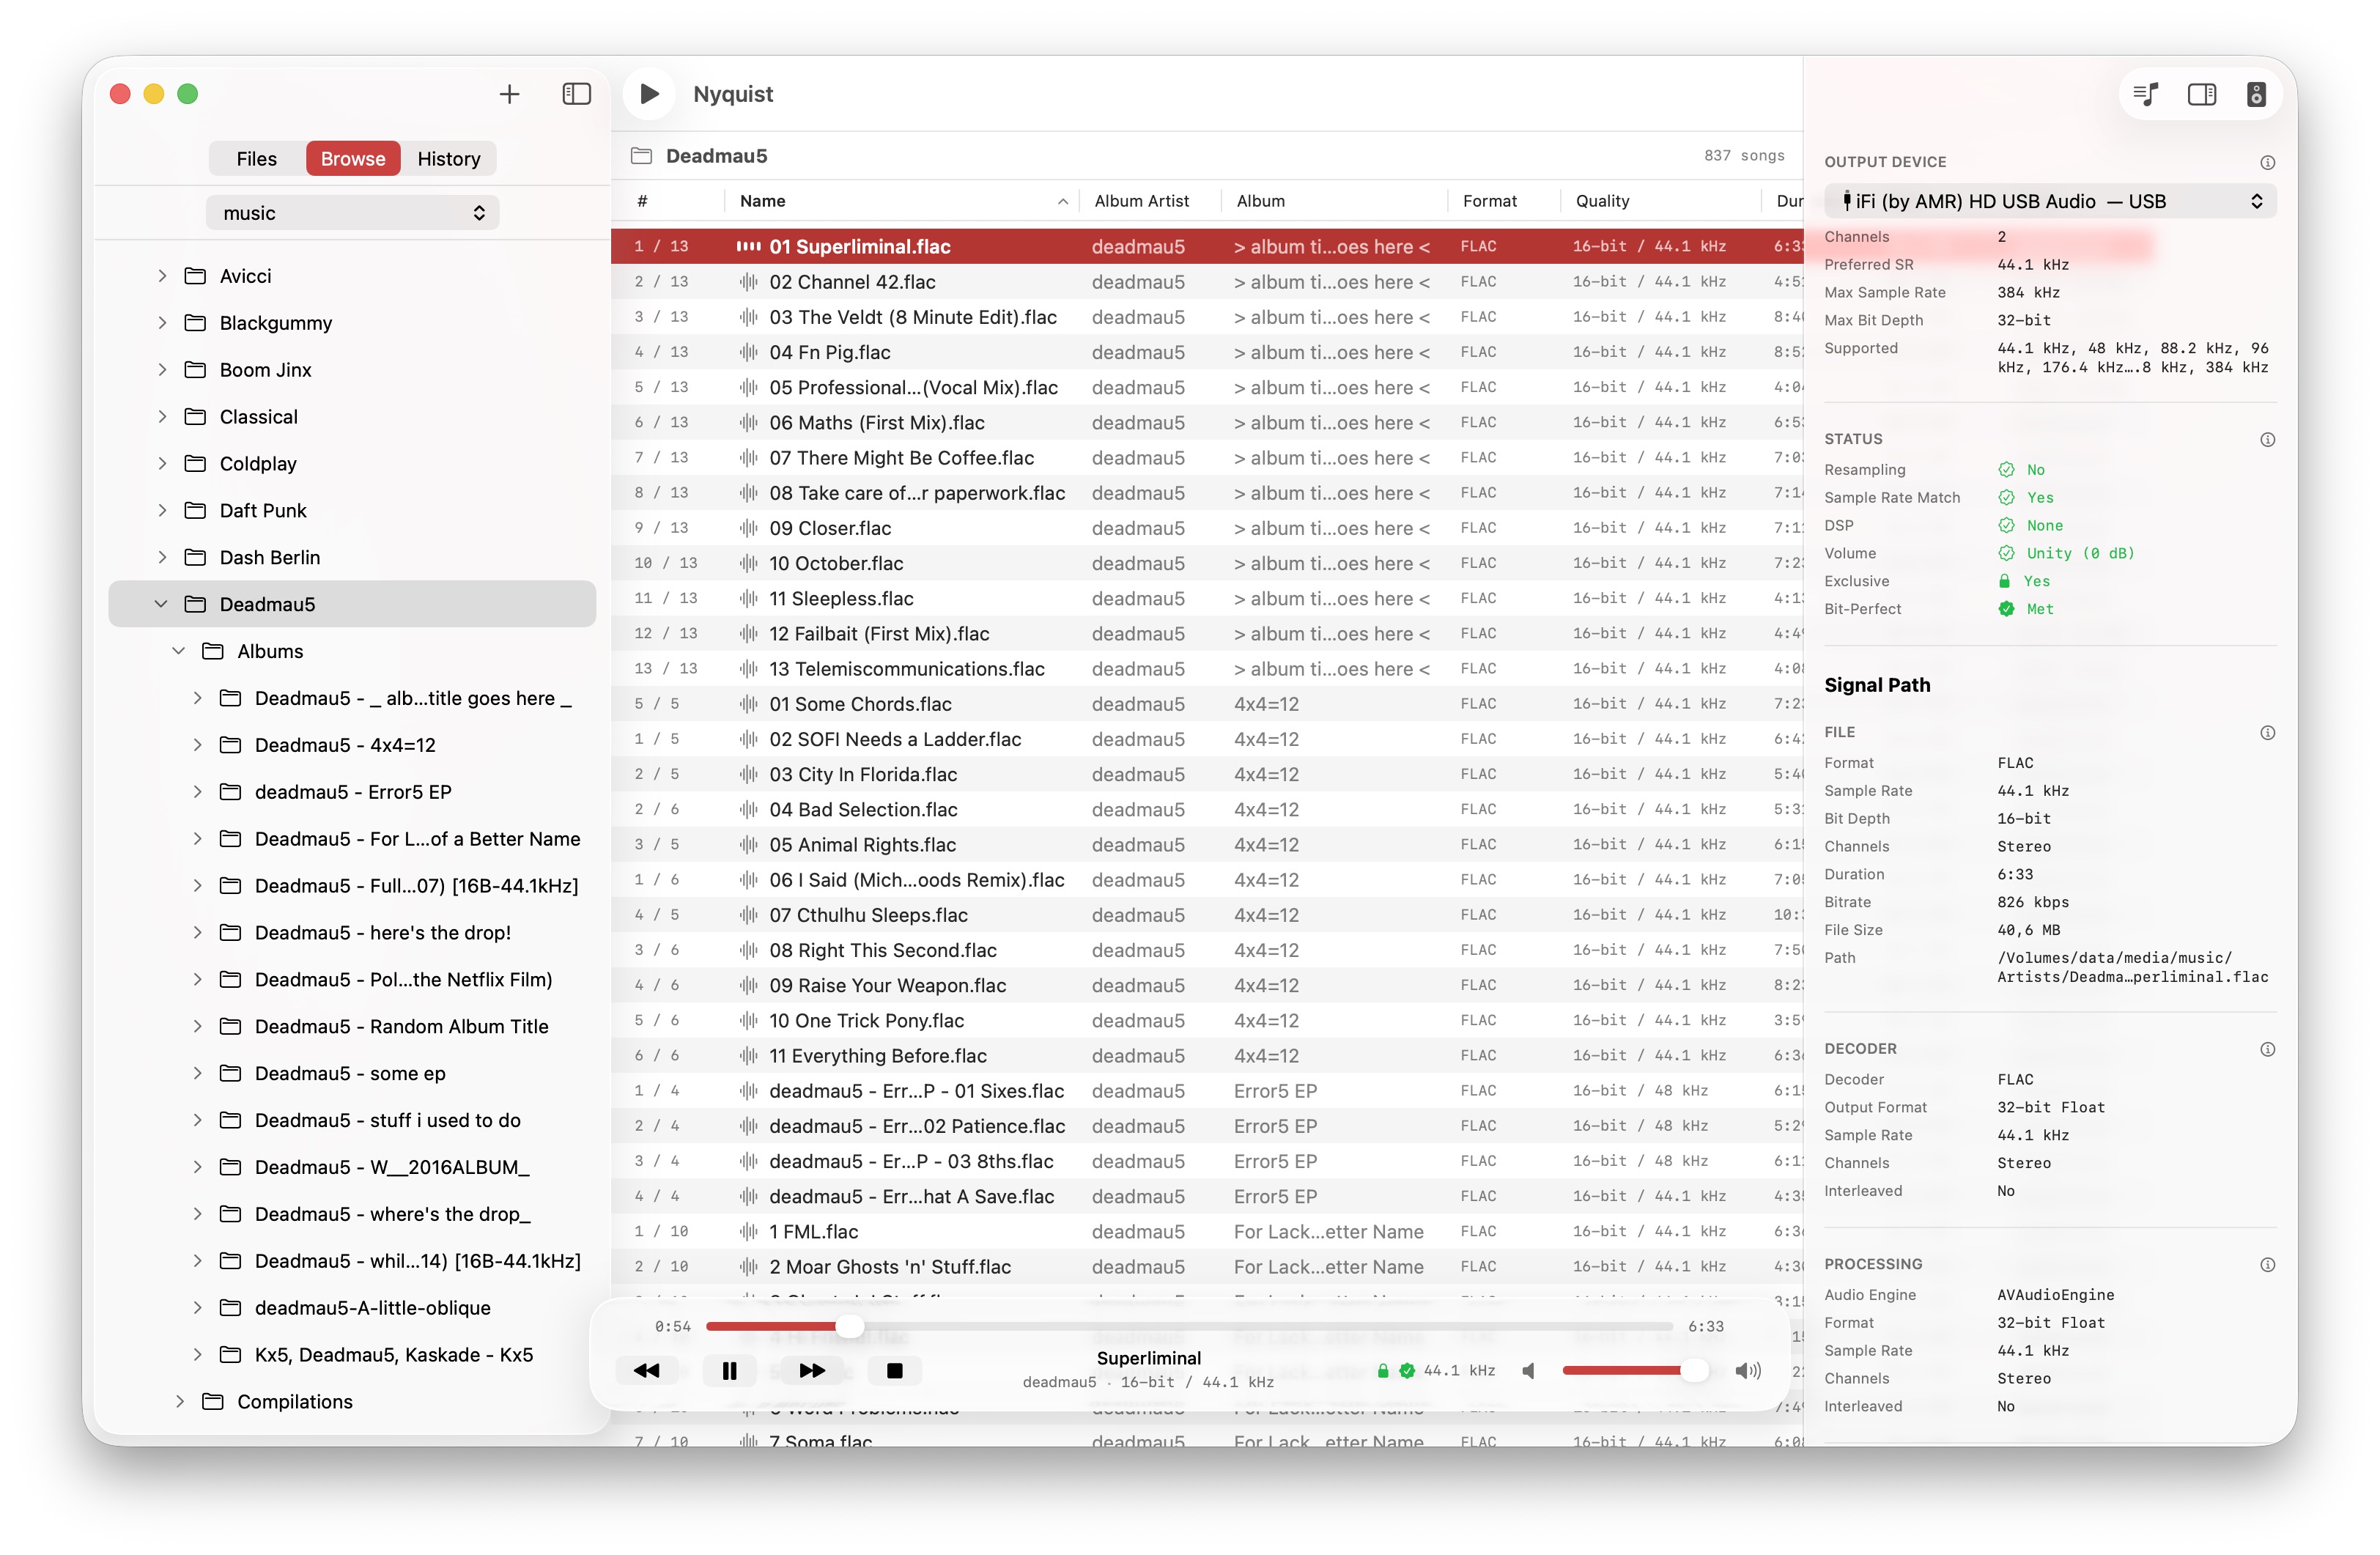Image resolution: width=2380 pixels, height=1555 pixels.
Task: Click the File section info icon
Action: (x=2268, y=732)
